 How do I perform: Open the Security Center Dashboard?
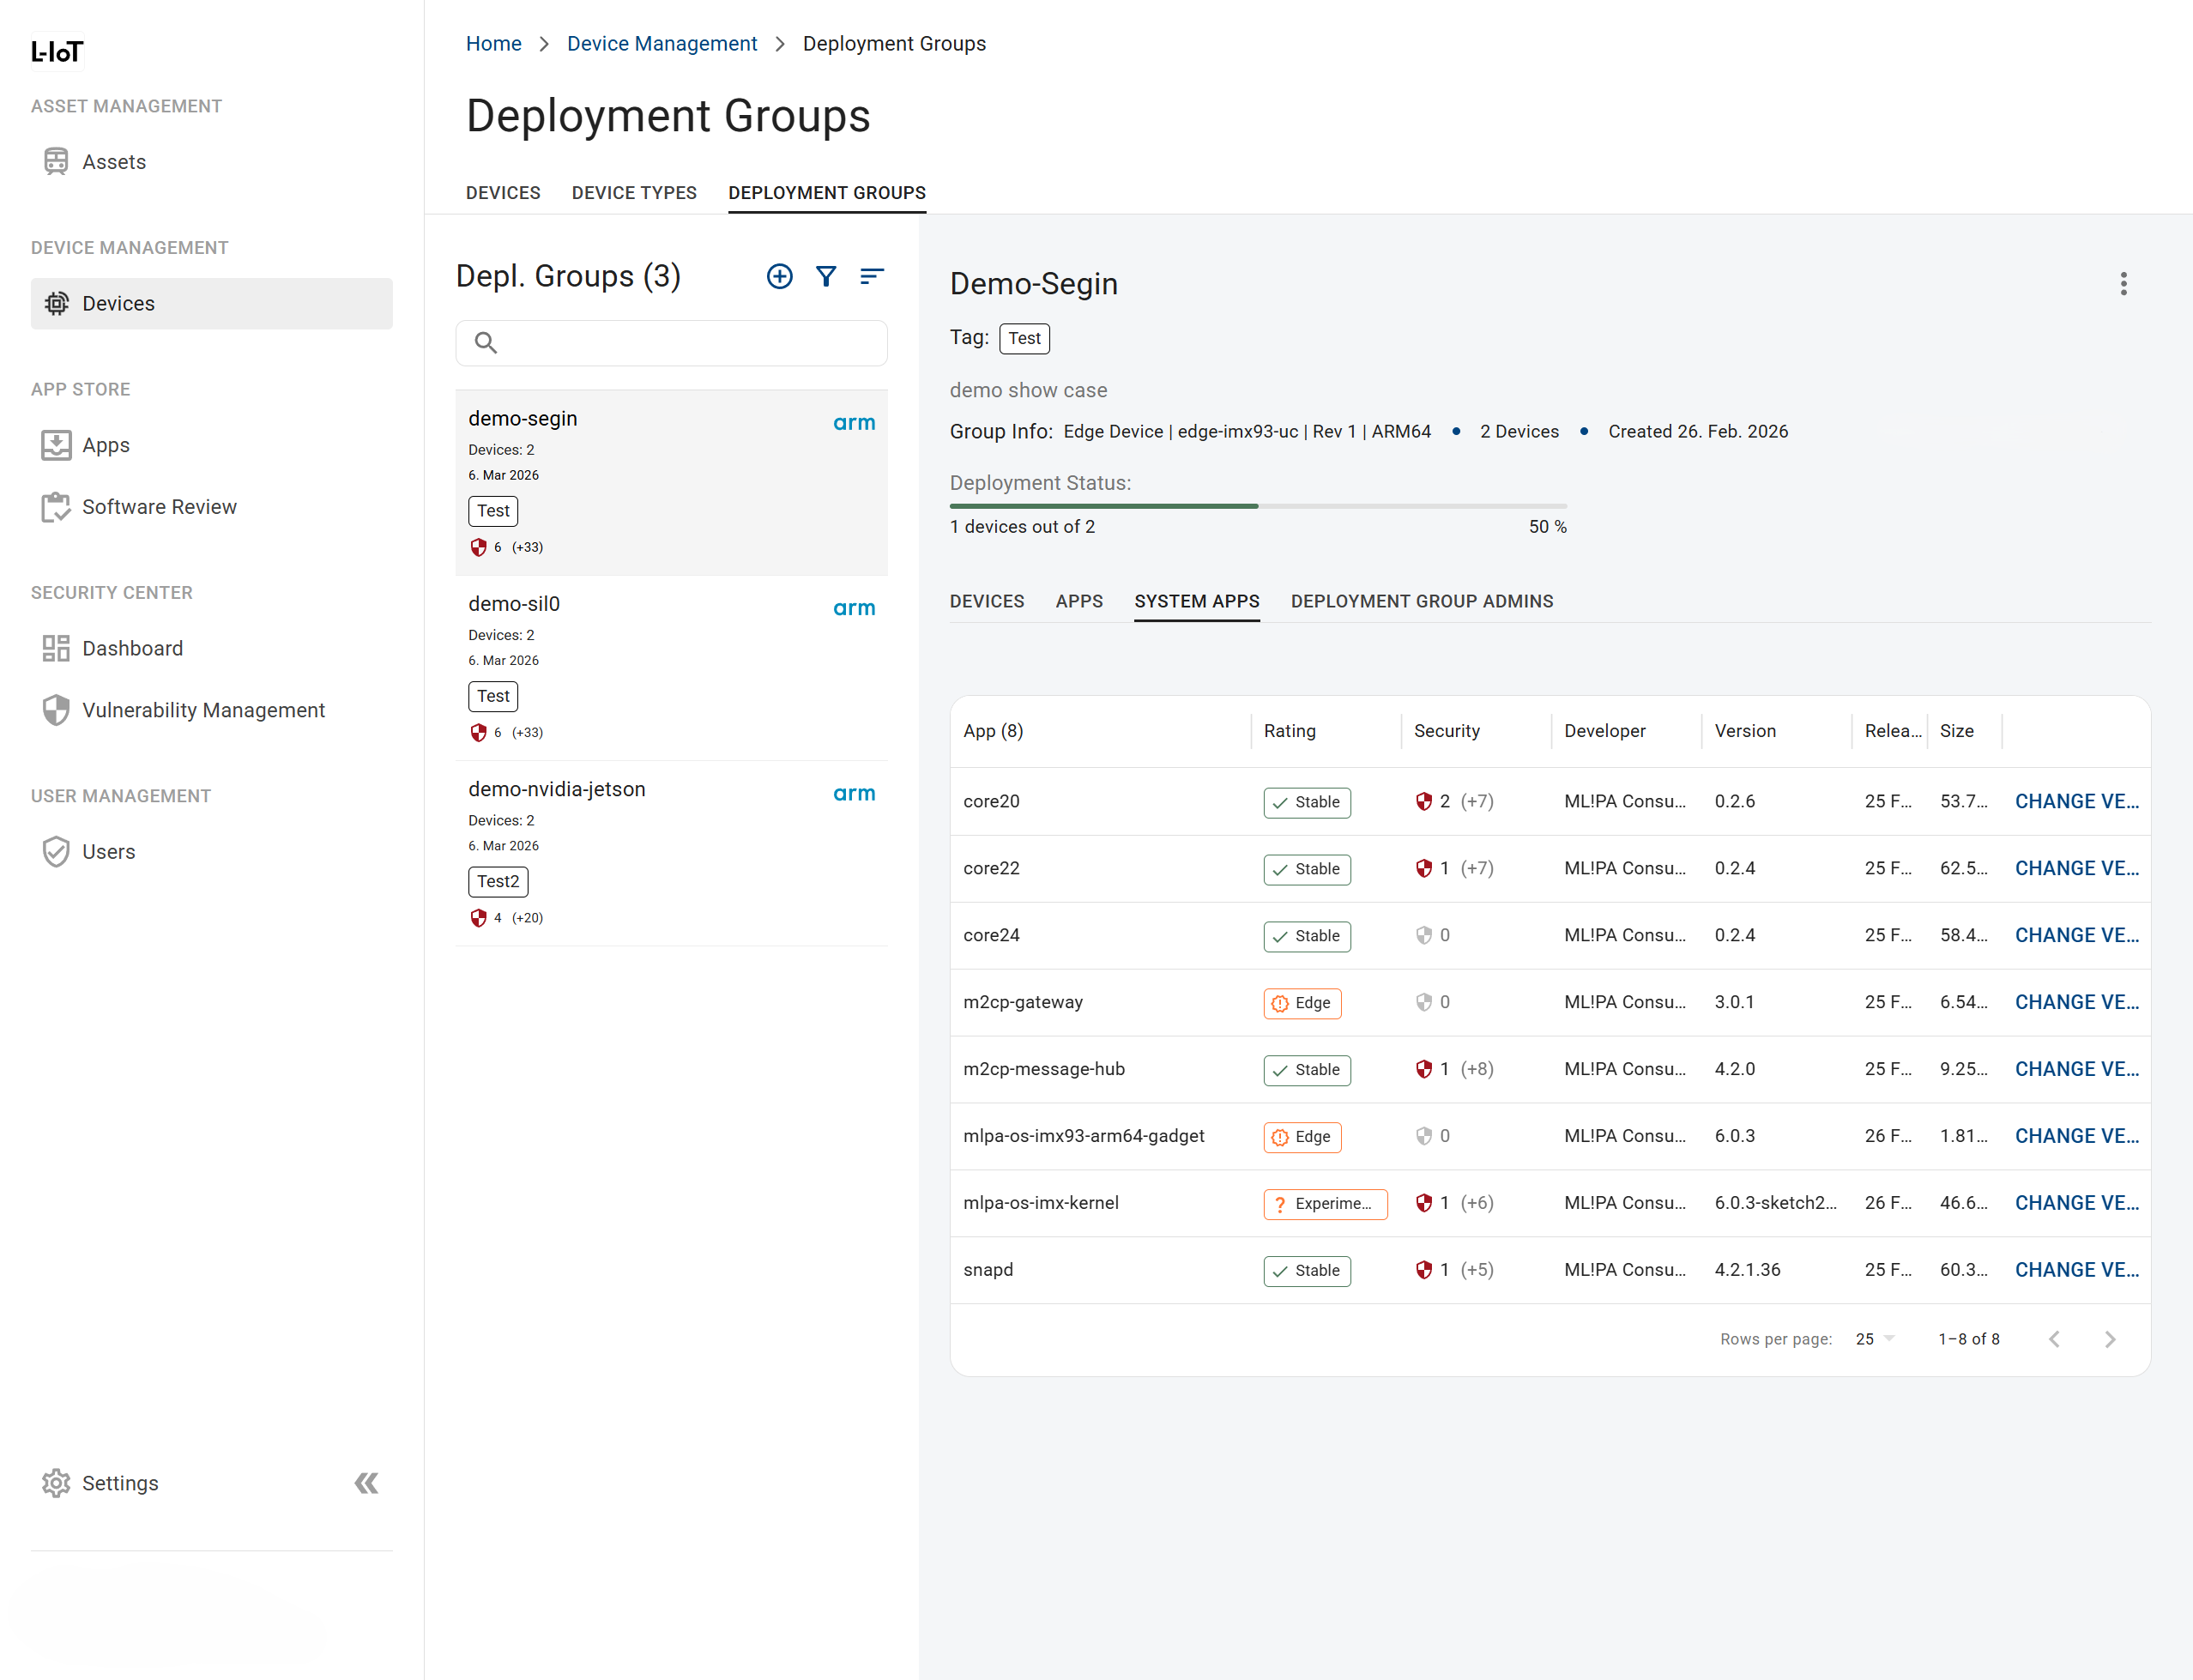tap(133, 648)
